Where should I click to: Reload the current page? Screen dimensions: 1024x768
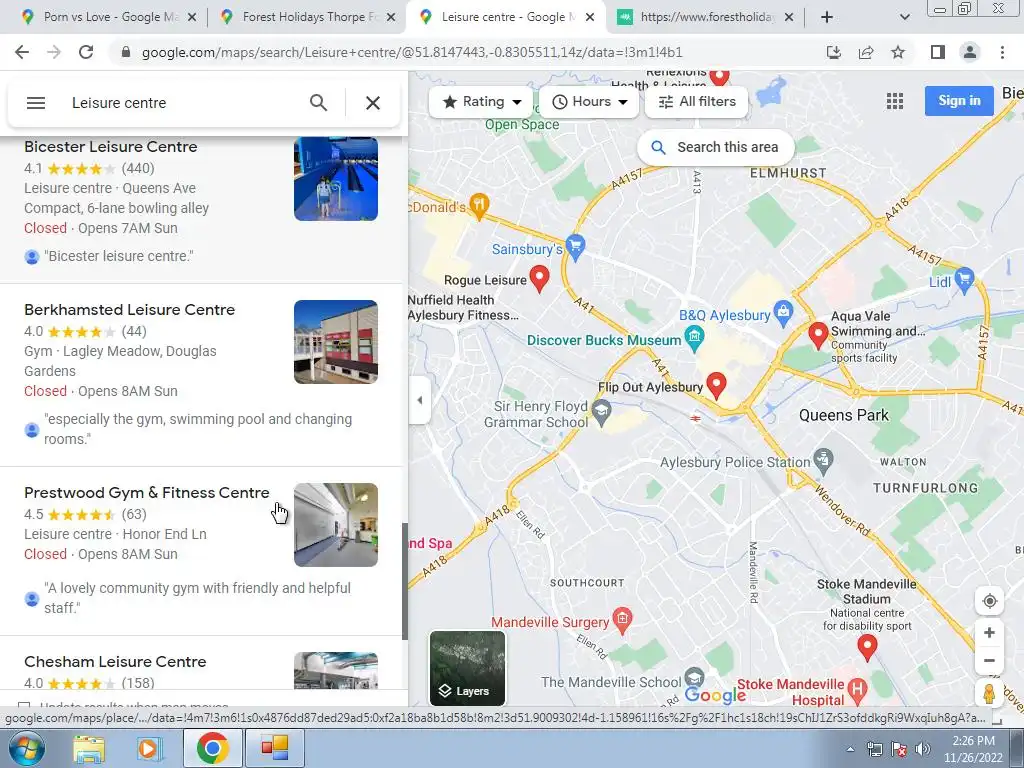coord(86,52)
